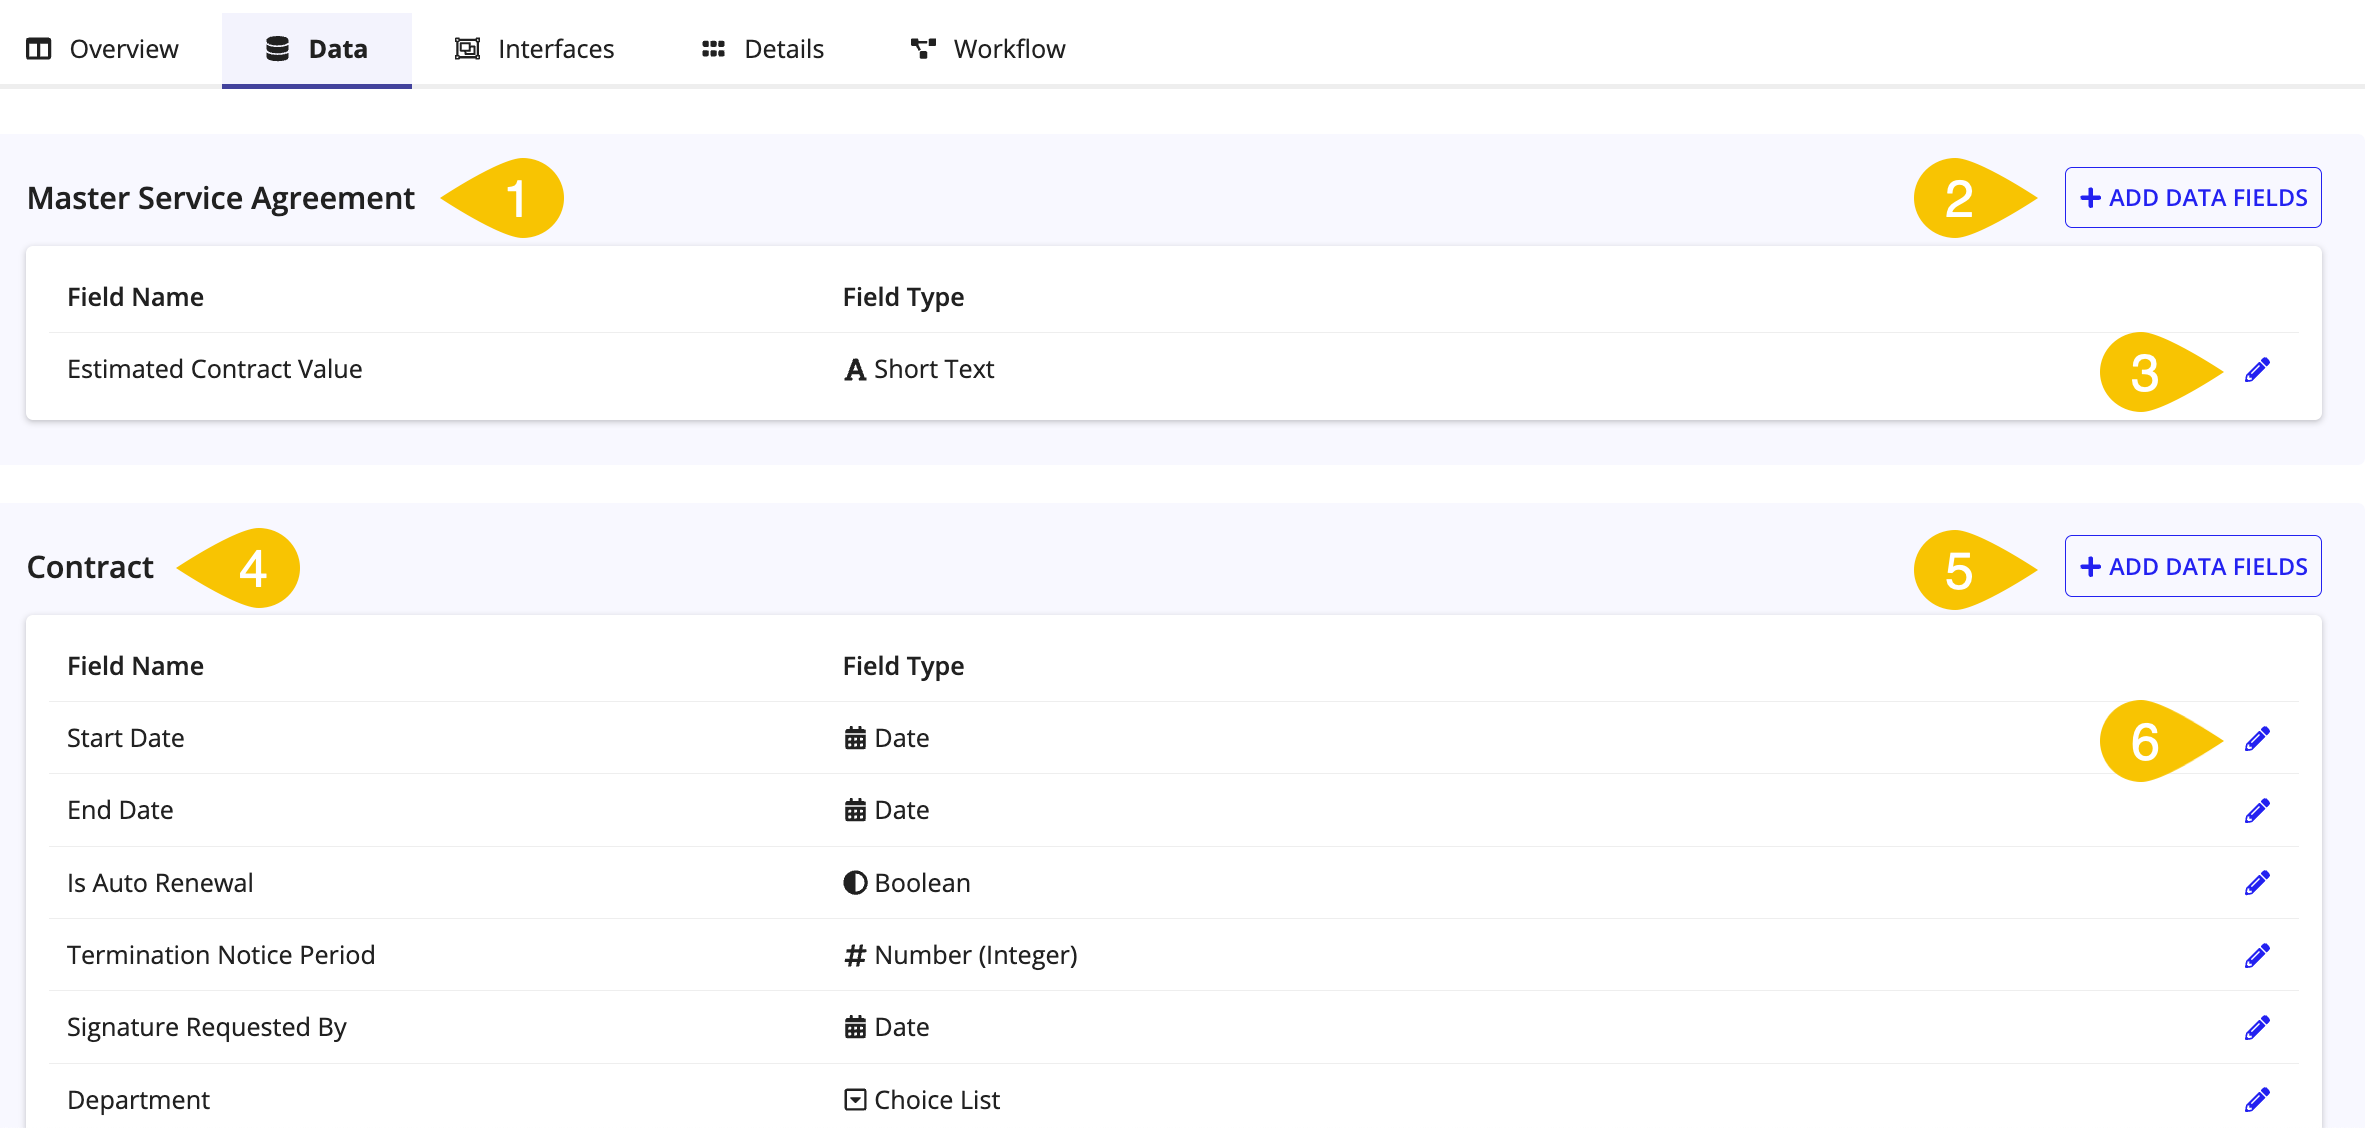Click the Contract section heading

point(90,567)
